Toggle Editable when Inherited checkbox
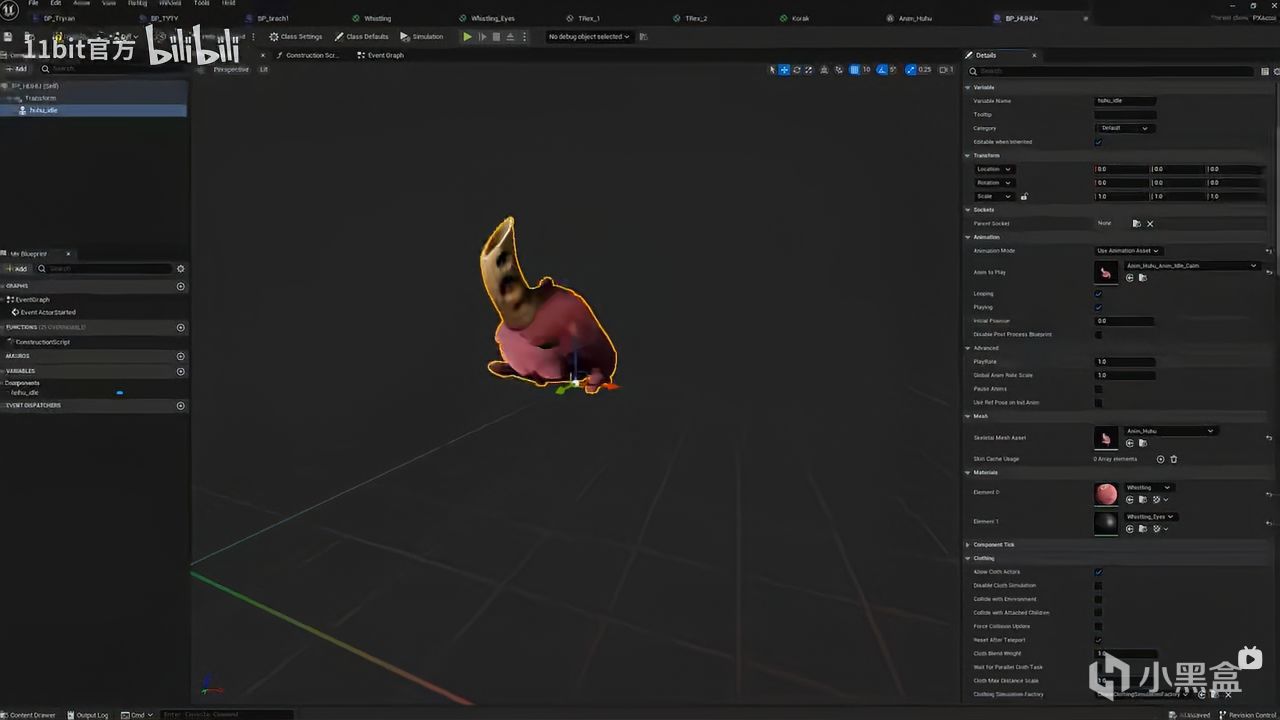This screenshot has width=1280, height=720. pos(1098,142)
